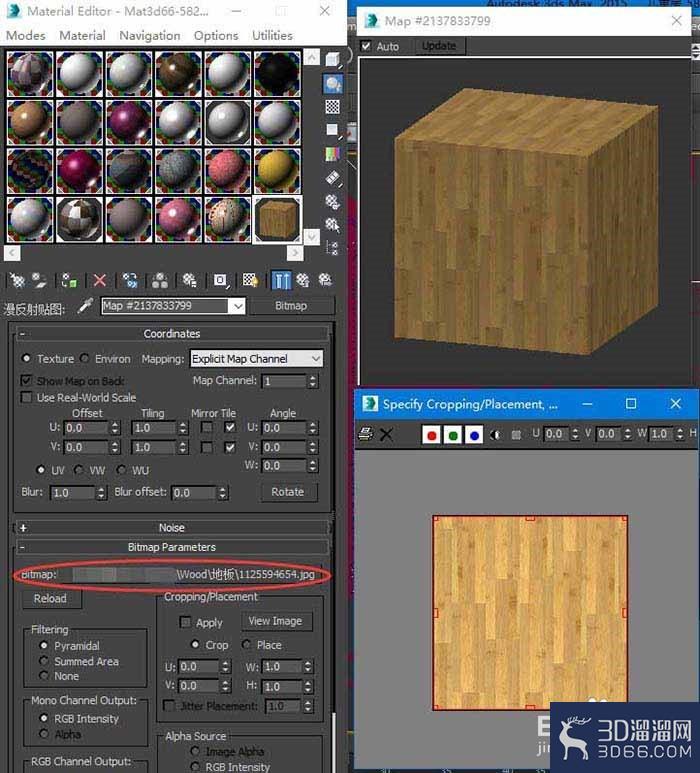
Task: Toggle Show End Result icon
Action: point(281,281)
